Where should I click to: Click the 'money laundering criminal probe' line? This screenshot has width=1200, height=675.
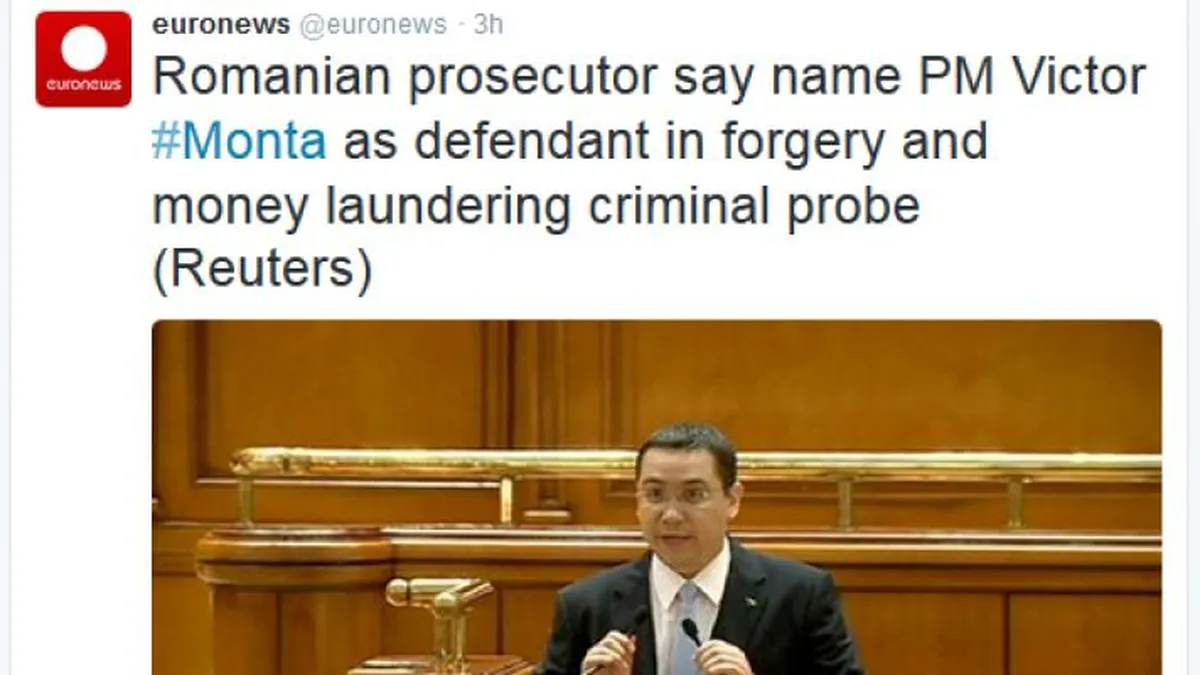coord(535,207)
